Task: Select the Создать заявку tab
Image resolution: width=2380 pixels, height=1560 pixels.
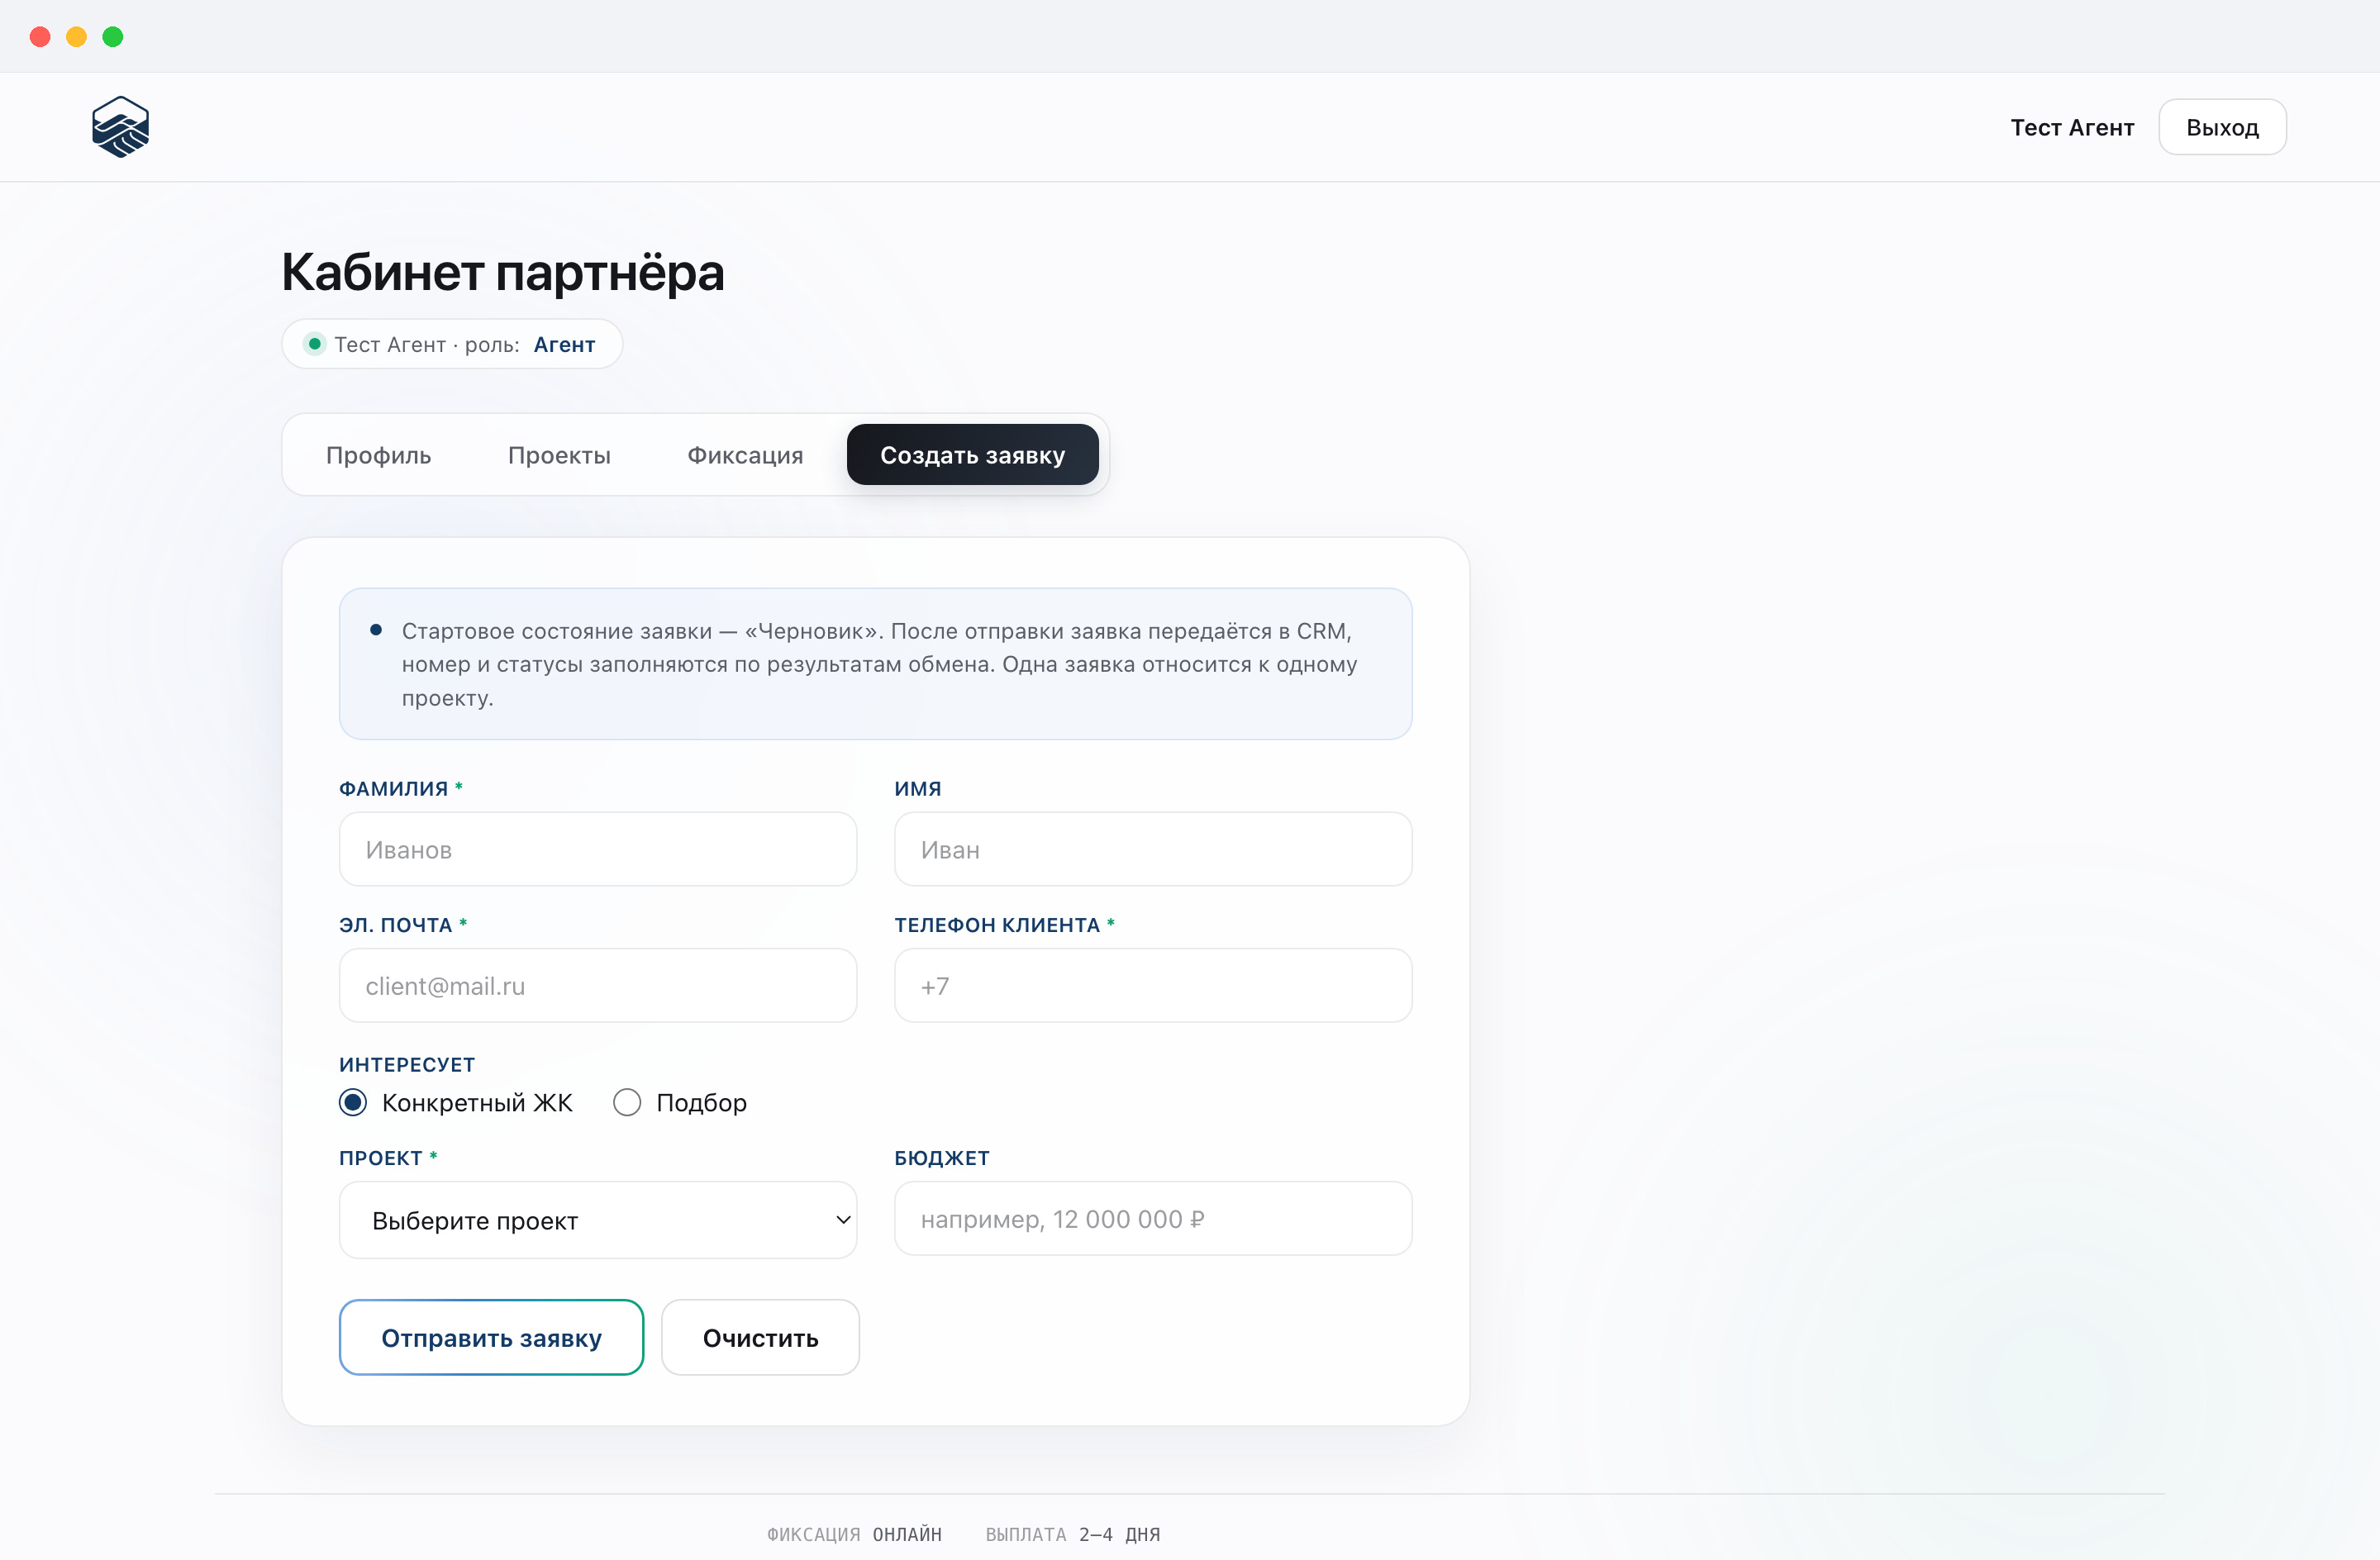Action: point(972,455)
